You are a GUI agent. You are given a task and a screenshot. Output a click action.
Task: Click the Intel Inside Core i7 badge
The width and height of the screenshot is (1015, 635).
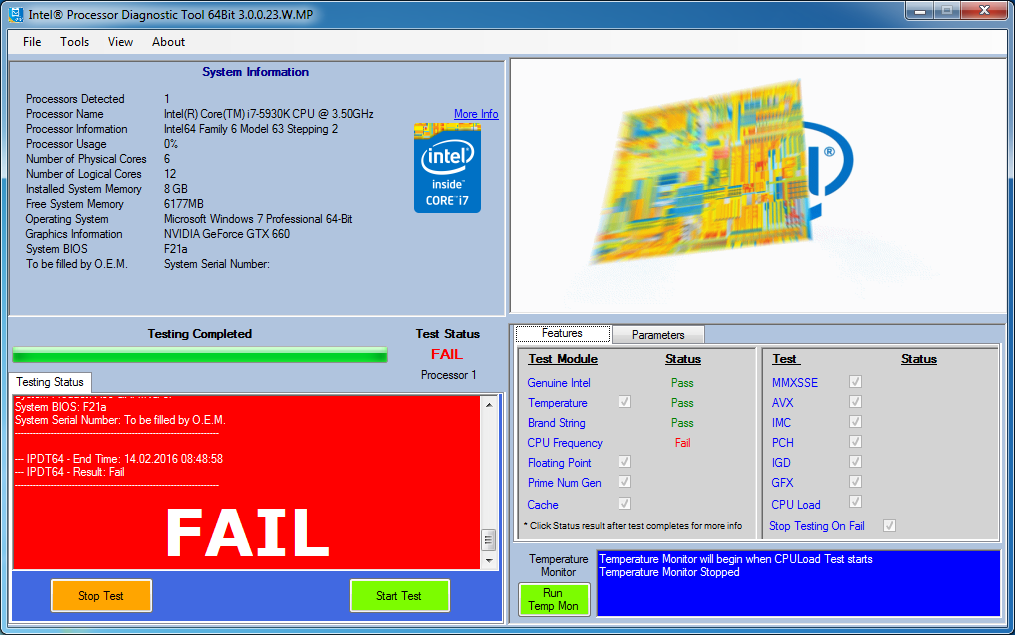point(447,168)
